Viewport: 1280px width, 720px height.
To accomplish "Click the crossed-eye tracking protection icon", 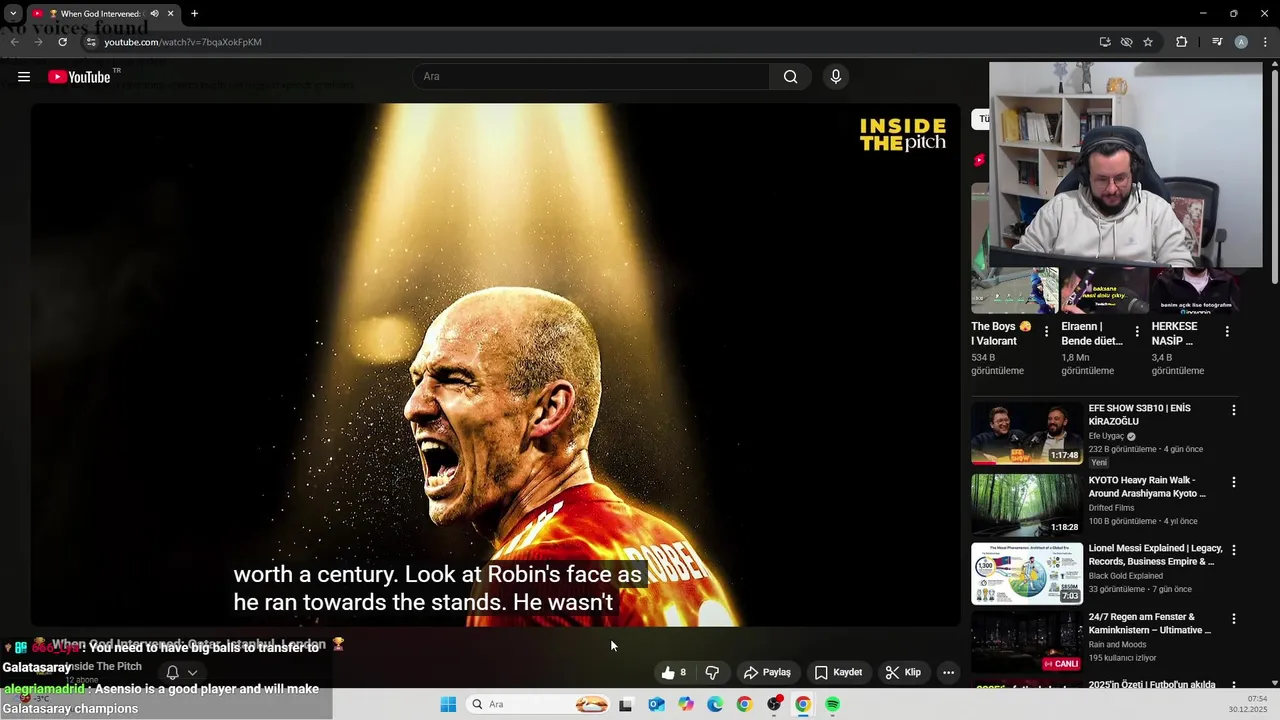I will click(x=1126, y=42).
